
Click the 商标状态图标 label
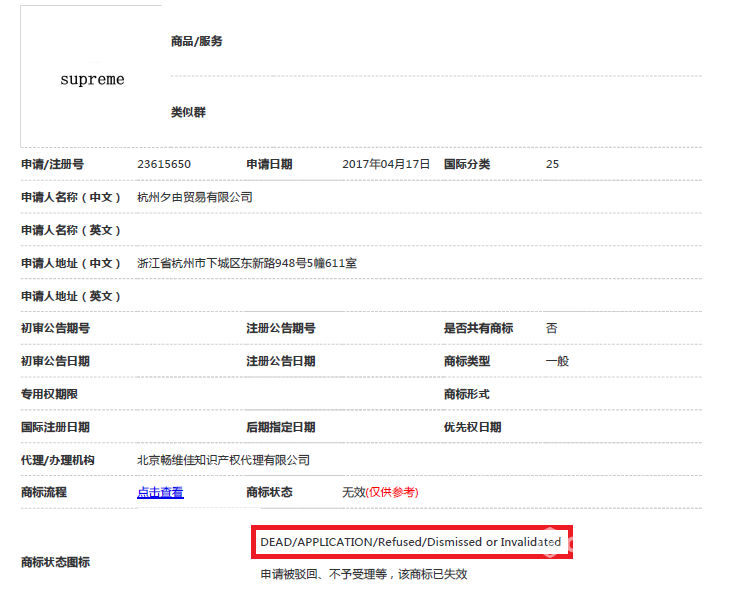[55, 562]
